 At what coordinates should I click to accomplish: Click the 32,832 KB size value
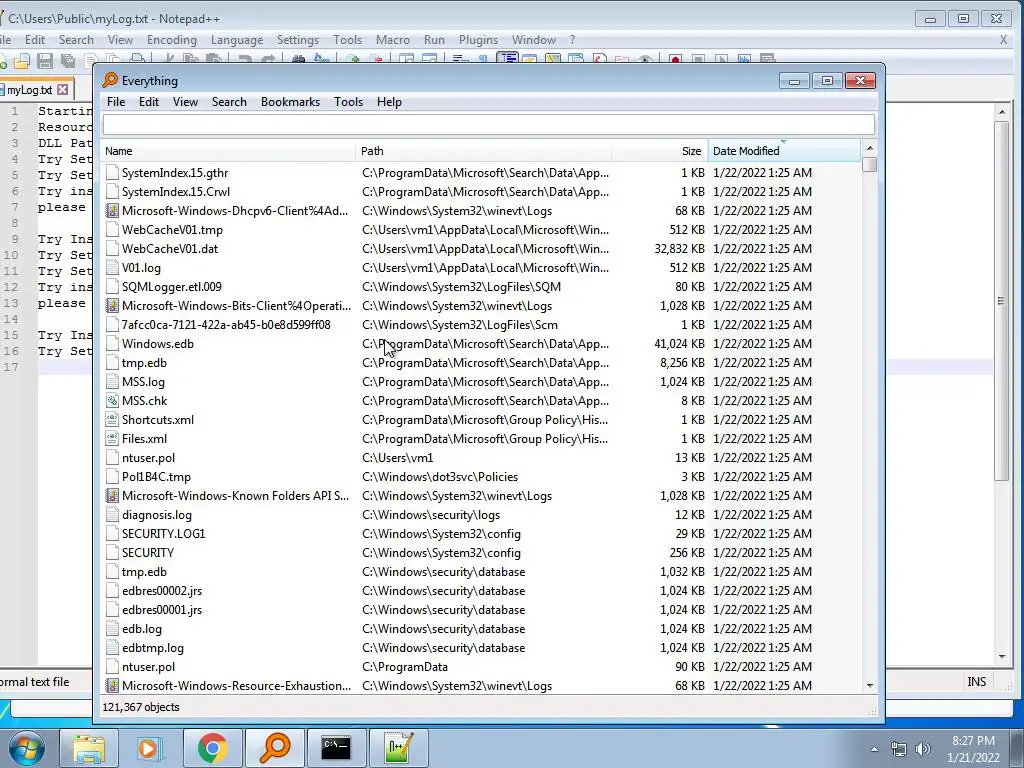tap(679, 249)
